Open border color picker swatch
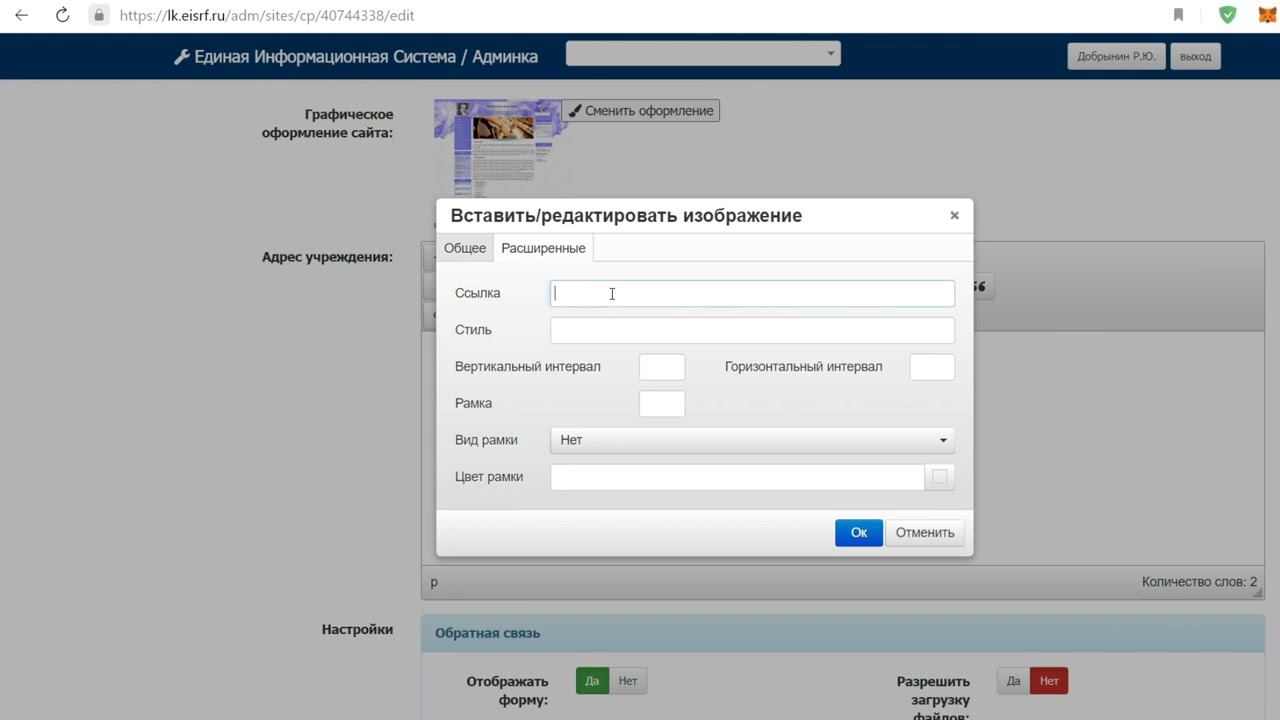Screen dimensions: 1280x720 pos(939,477)
